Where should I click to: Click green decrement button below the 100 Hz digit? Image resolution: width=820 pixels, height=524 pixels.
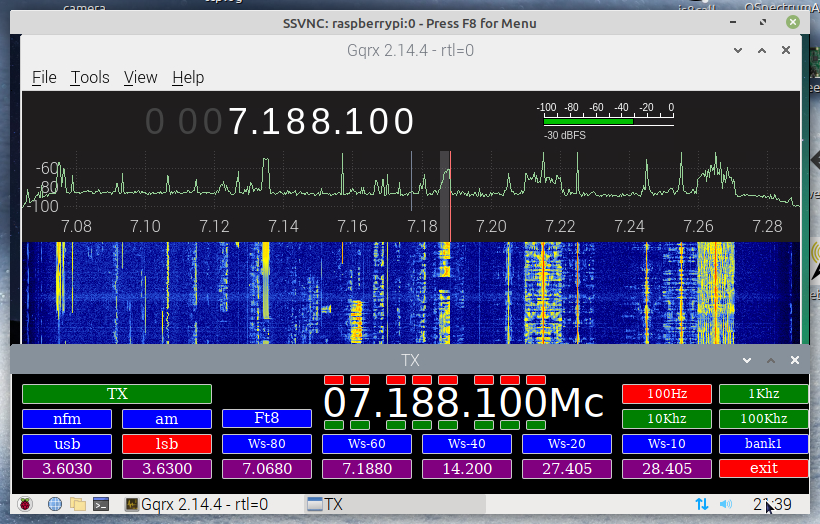484,425
